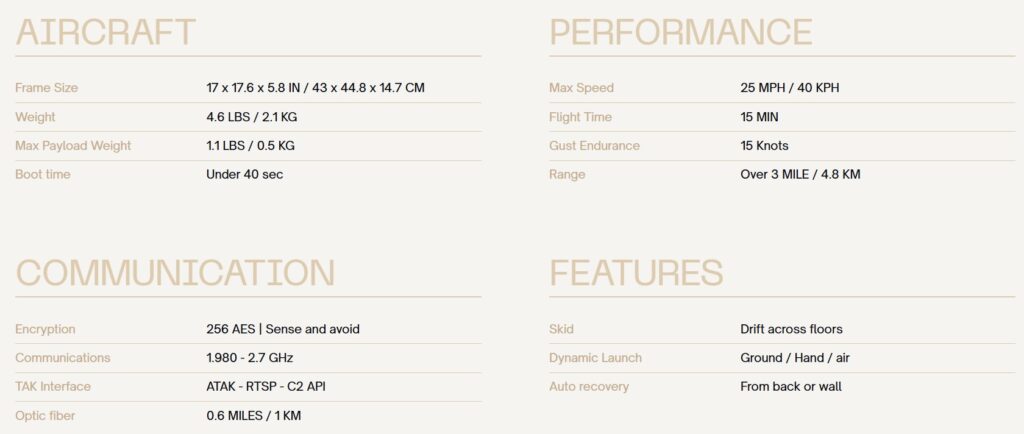Click the PERFORMANCE section heading
1024x434 pixels.
[x=680, y=32]
